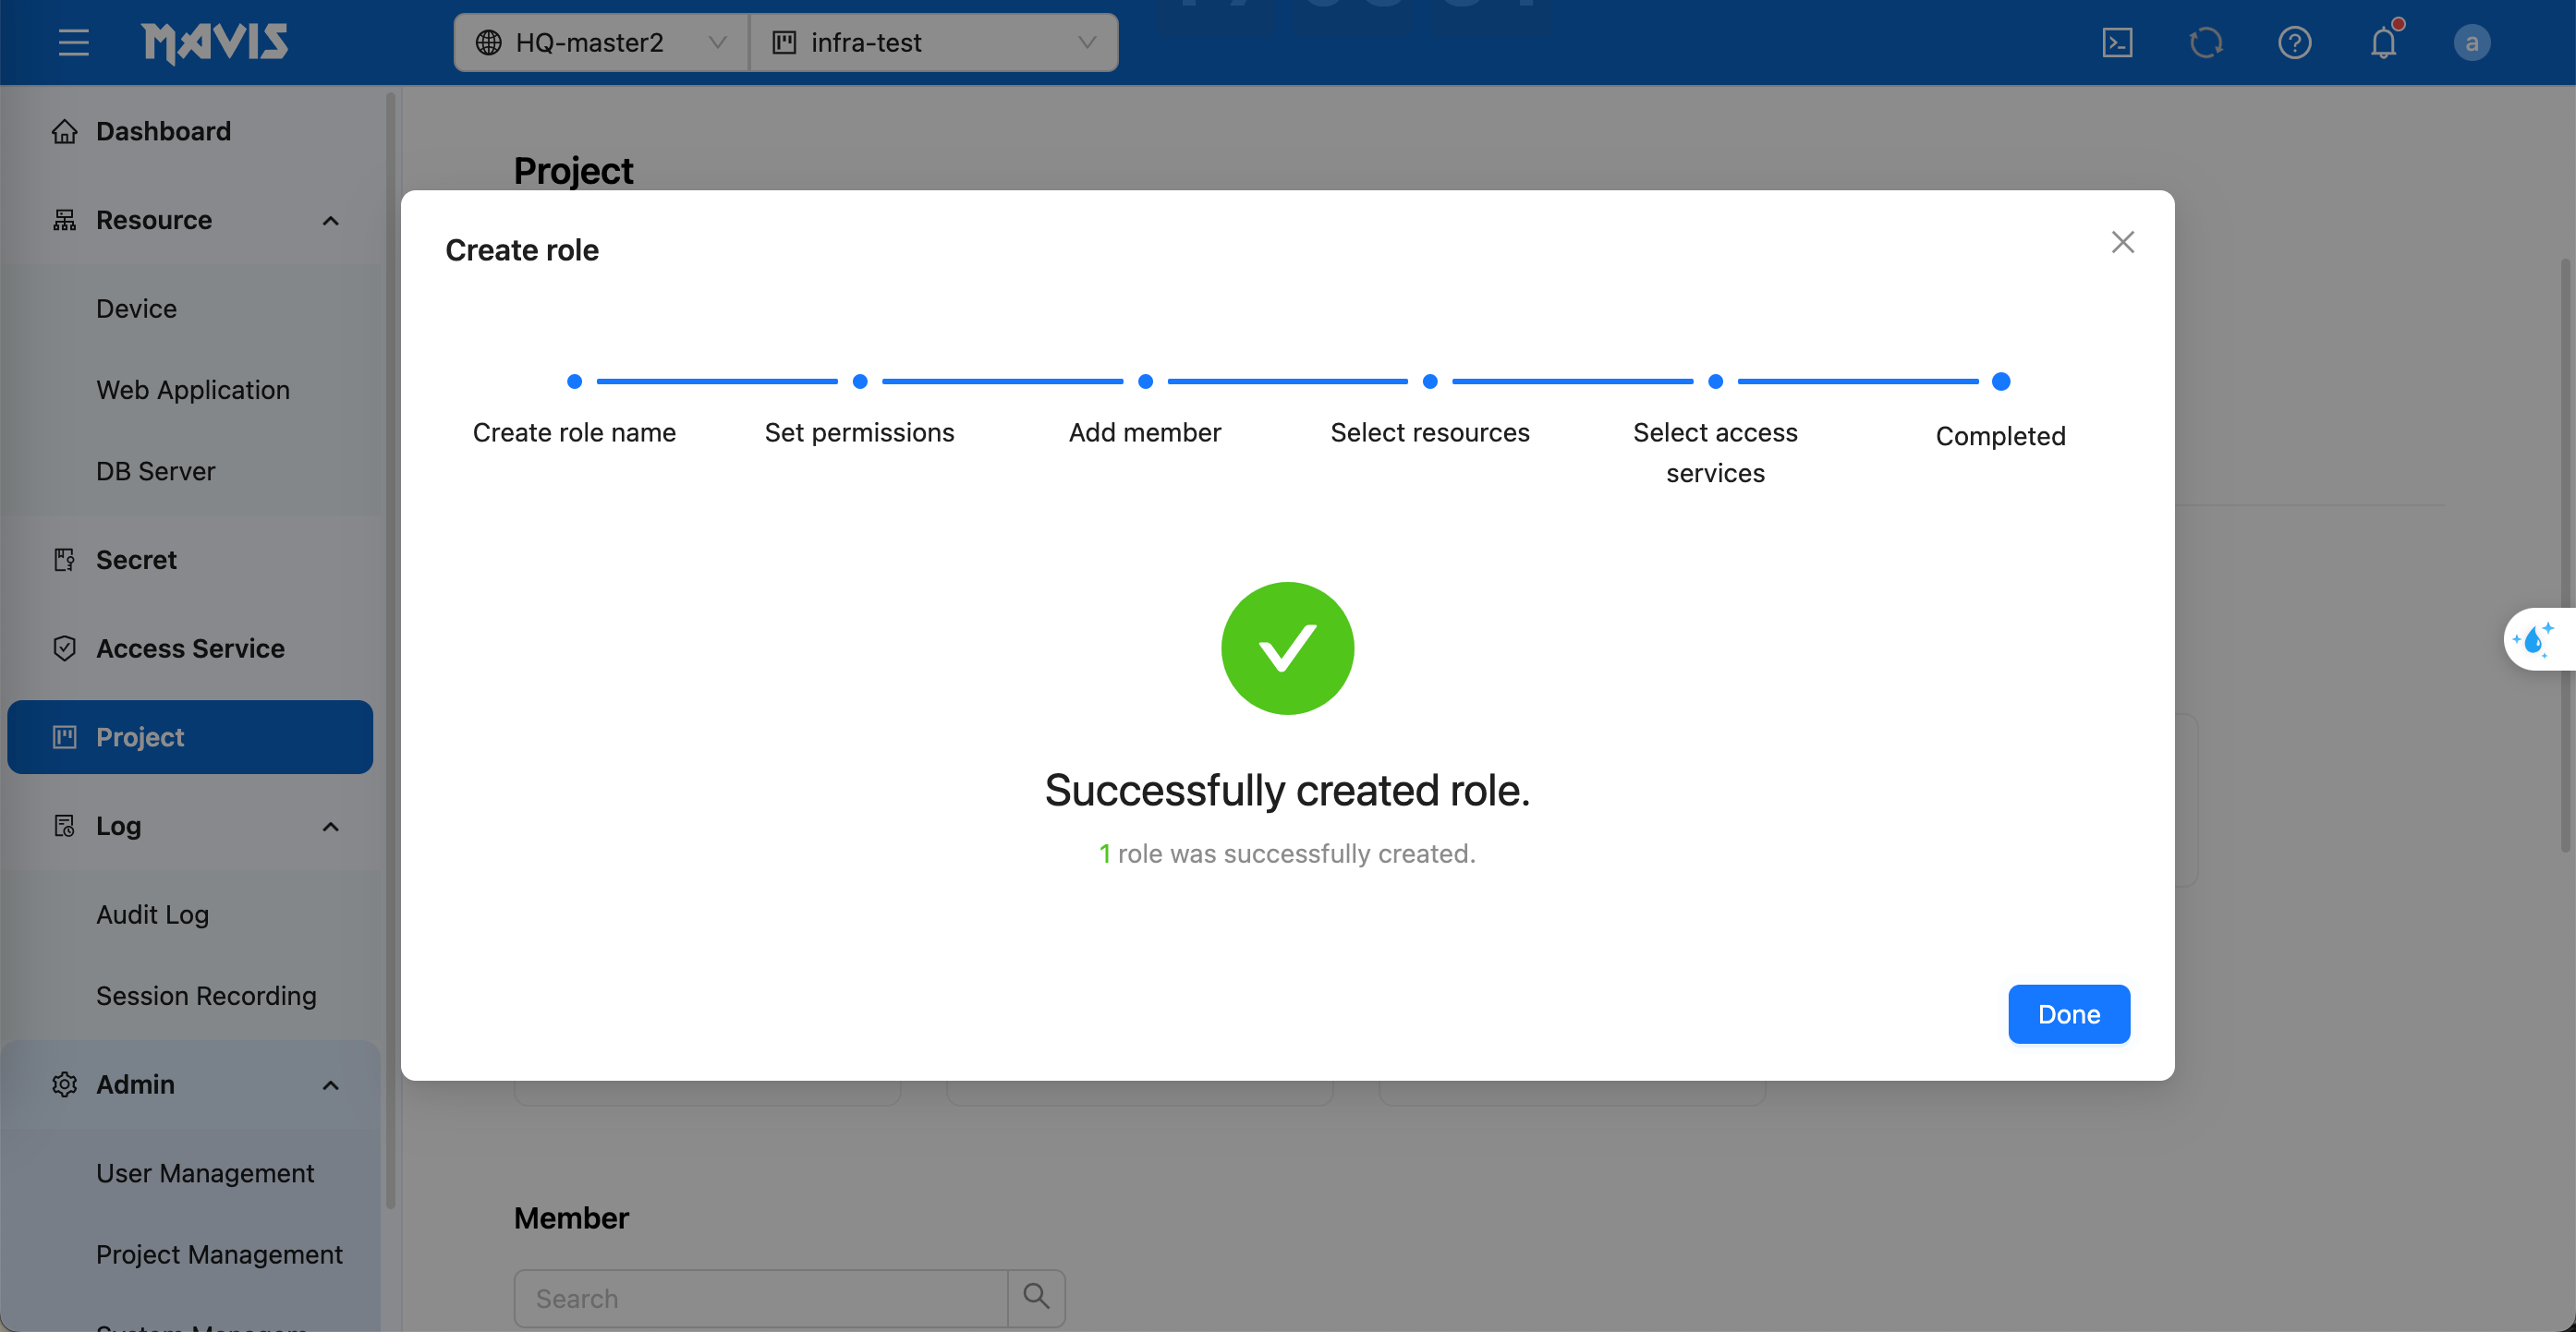Screen dimensions: 2576x1332
Task: Open the help question mark icon
Action: pyautogui.click(x=2294, y=43)
